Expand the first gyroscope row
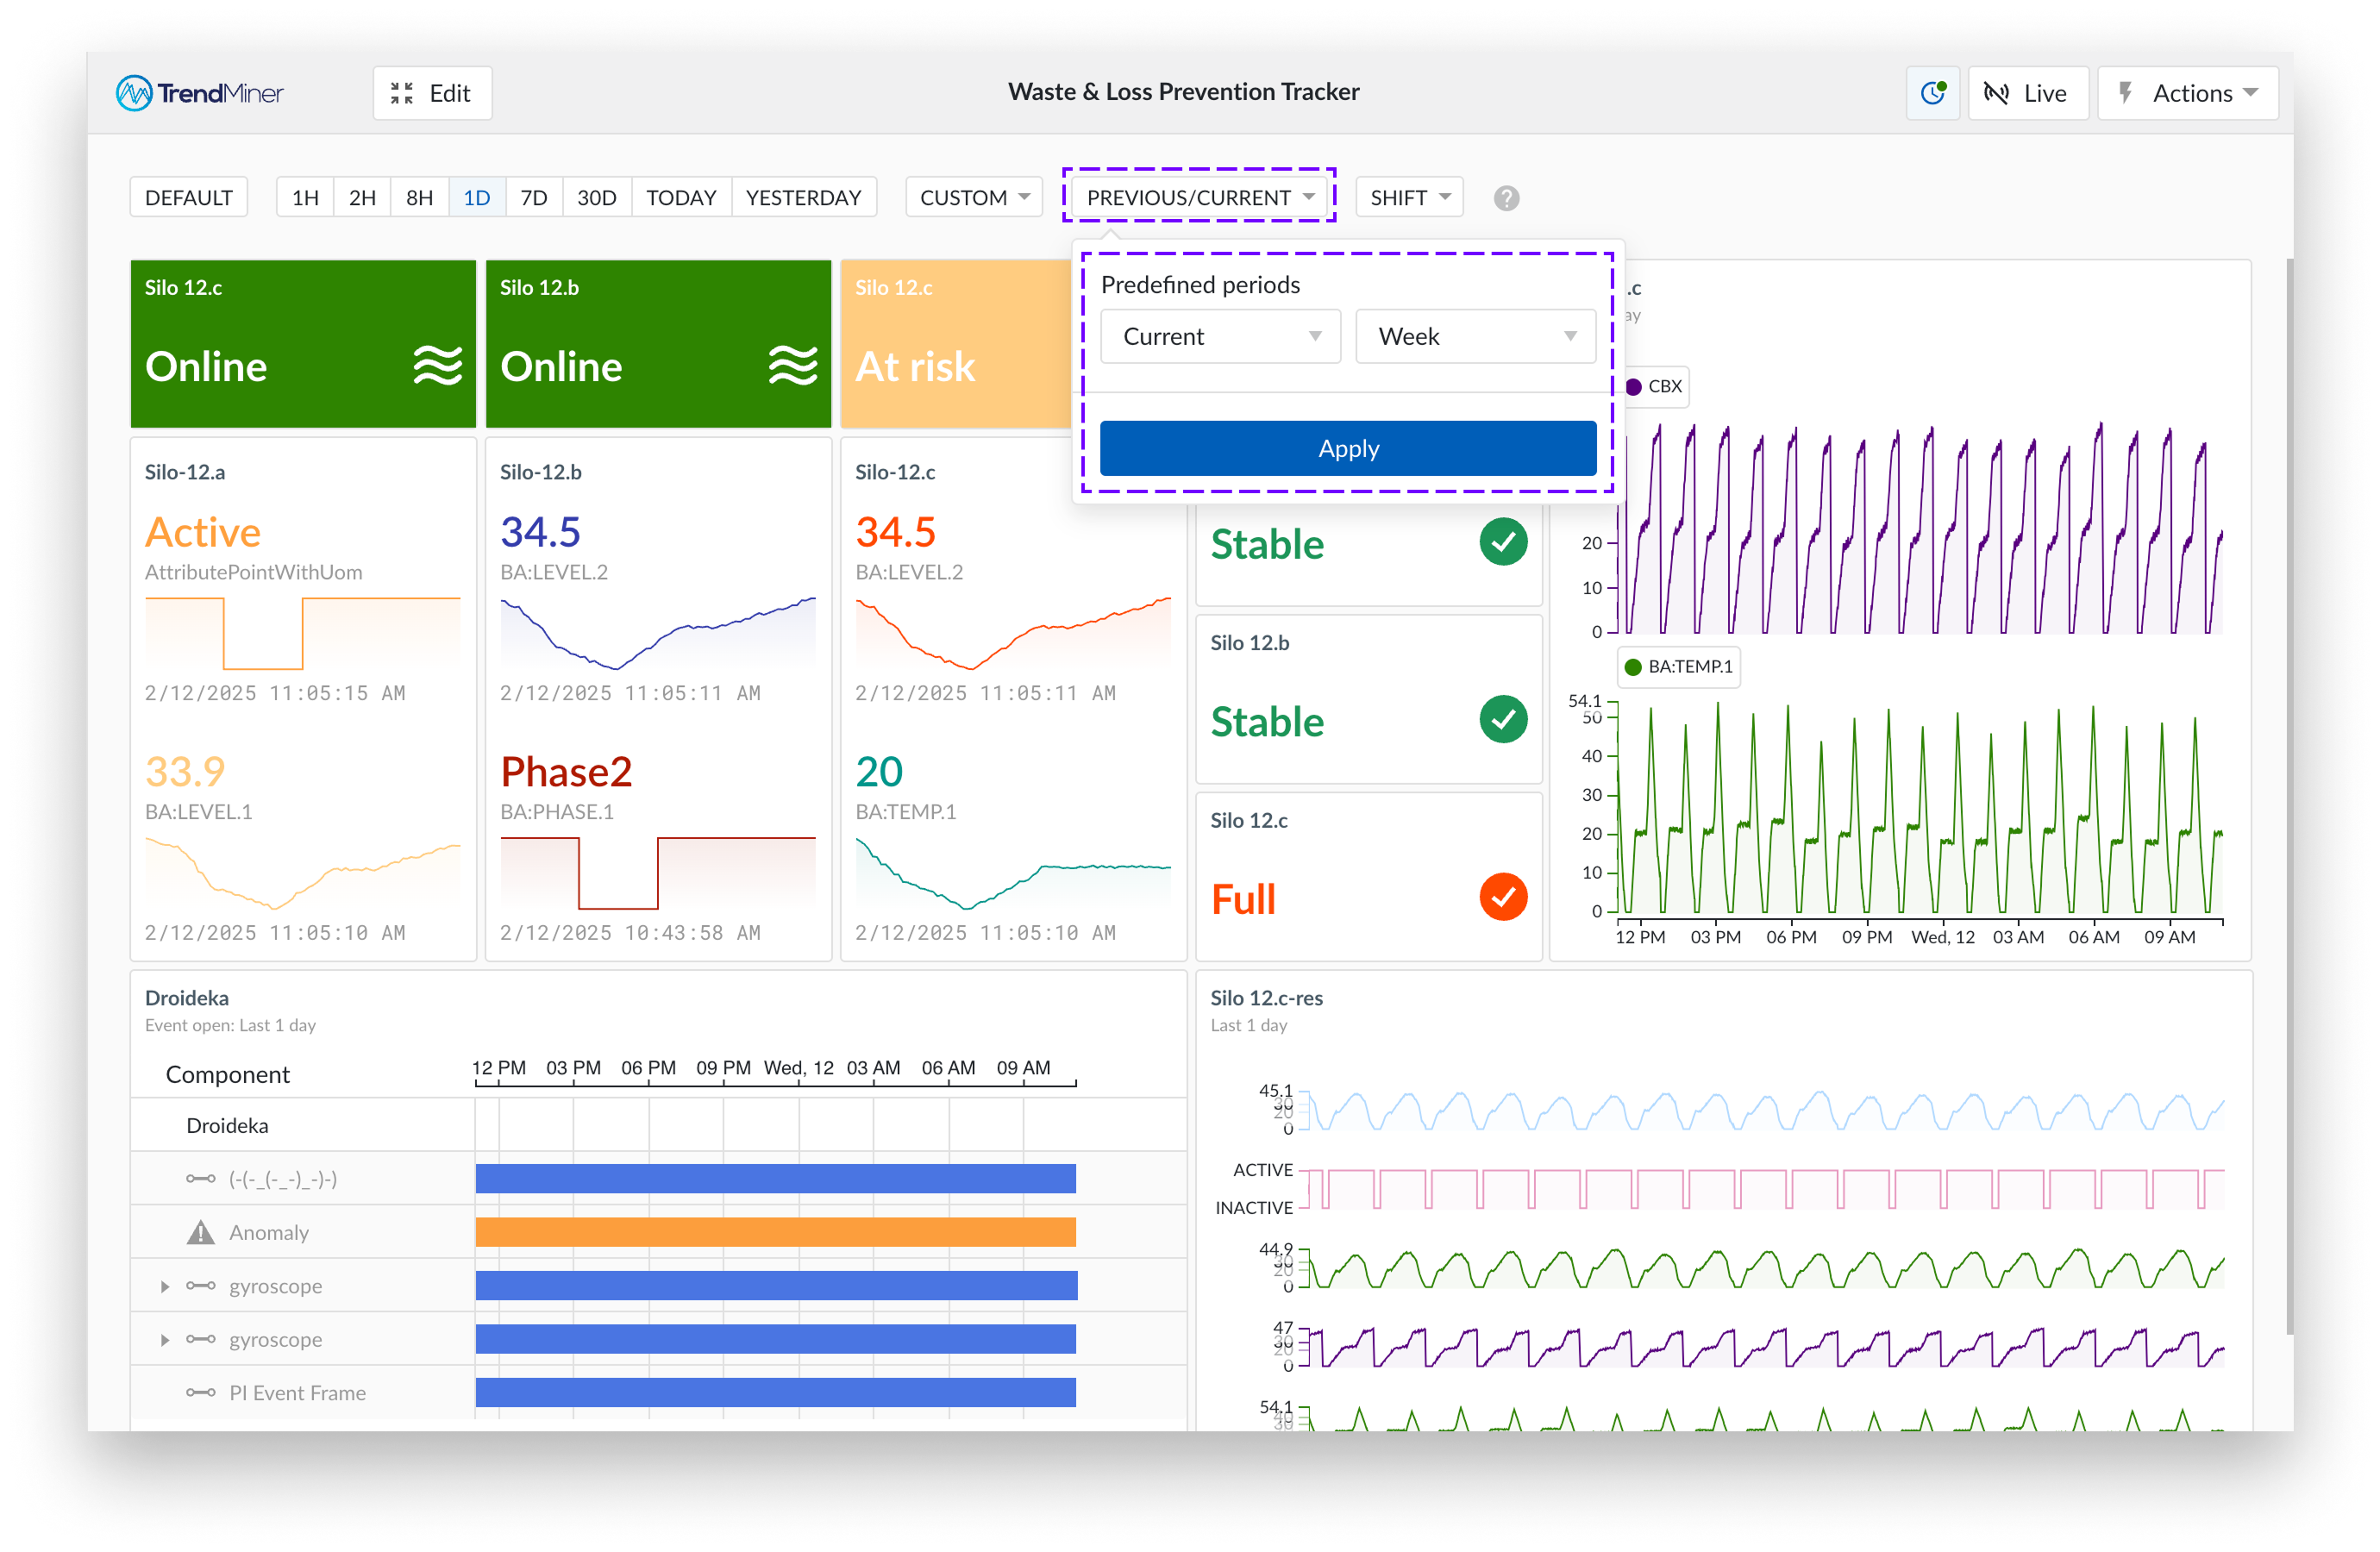This screenshot has height=1552, width=2380. pos(165,1286)
